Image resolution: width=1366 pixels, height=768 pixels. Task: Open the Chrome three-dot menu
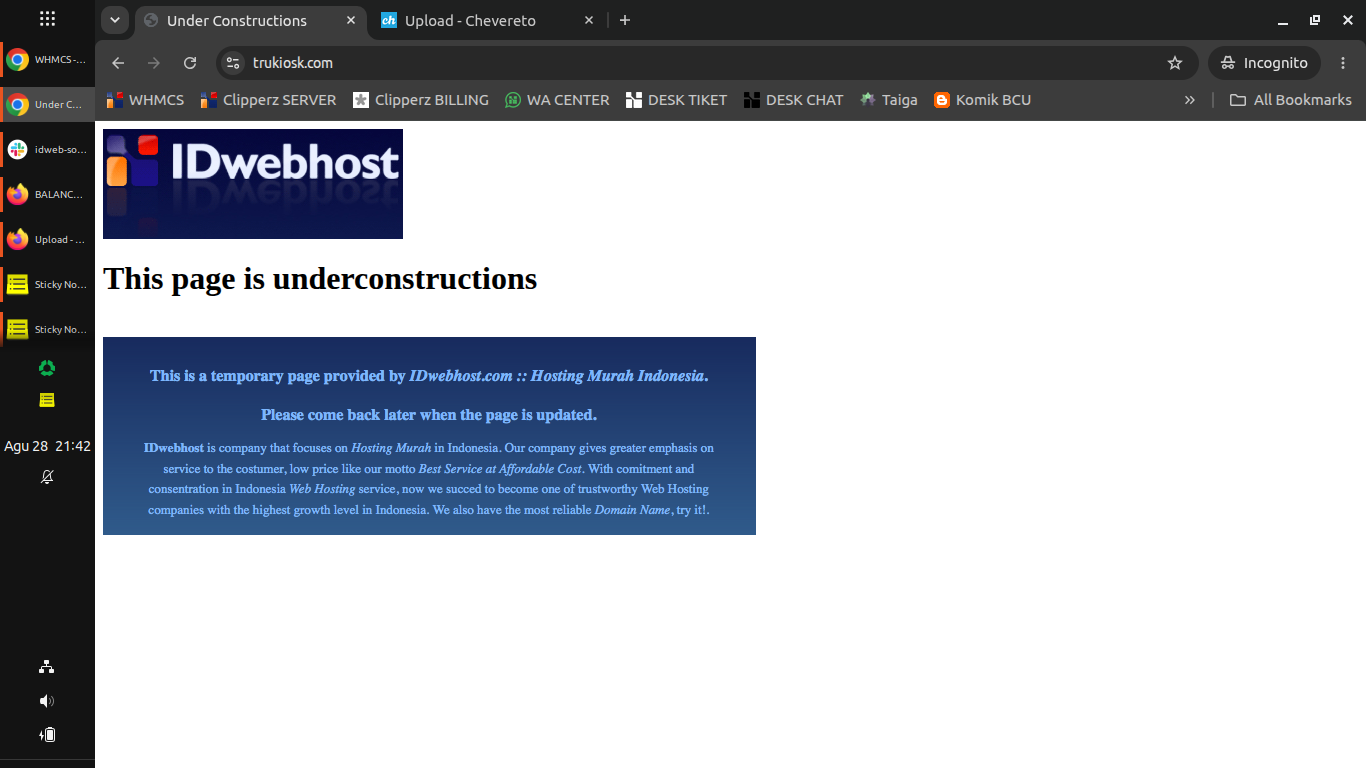pyautogui.click(x=1343, y=63)
